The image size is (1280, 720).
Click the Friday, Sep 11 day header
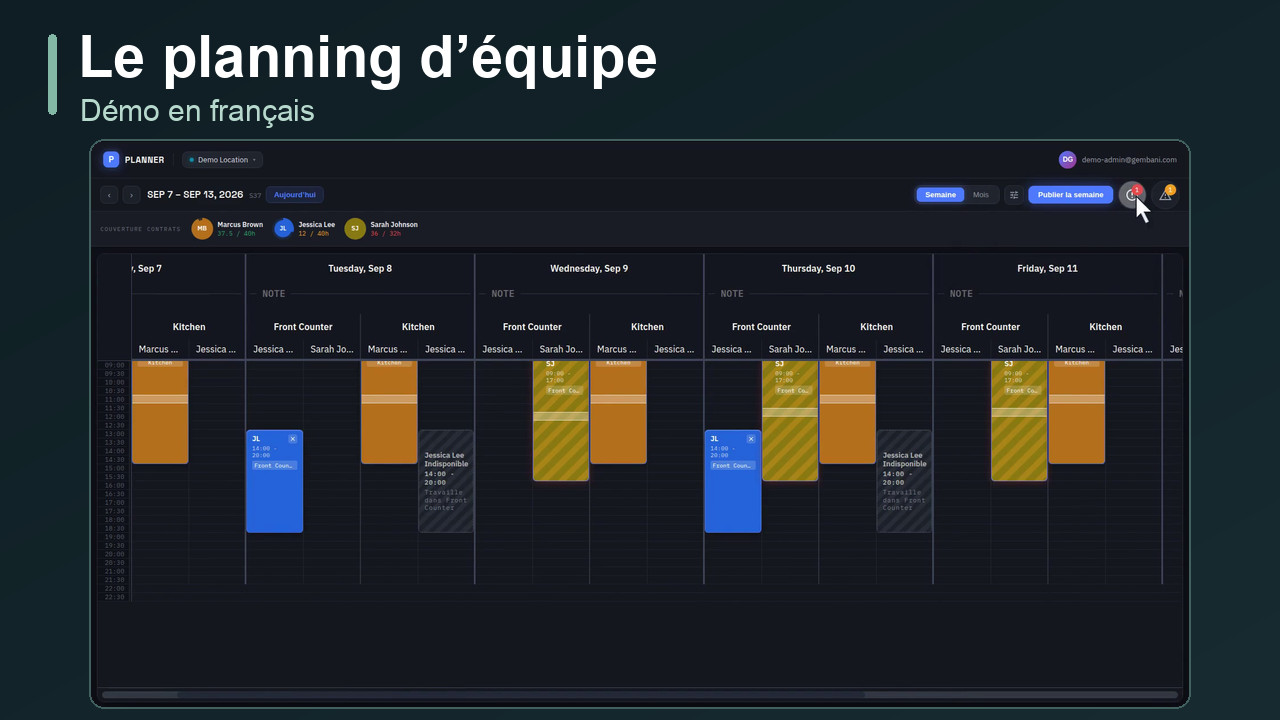pos(1047,269)
